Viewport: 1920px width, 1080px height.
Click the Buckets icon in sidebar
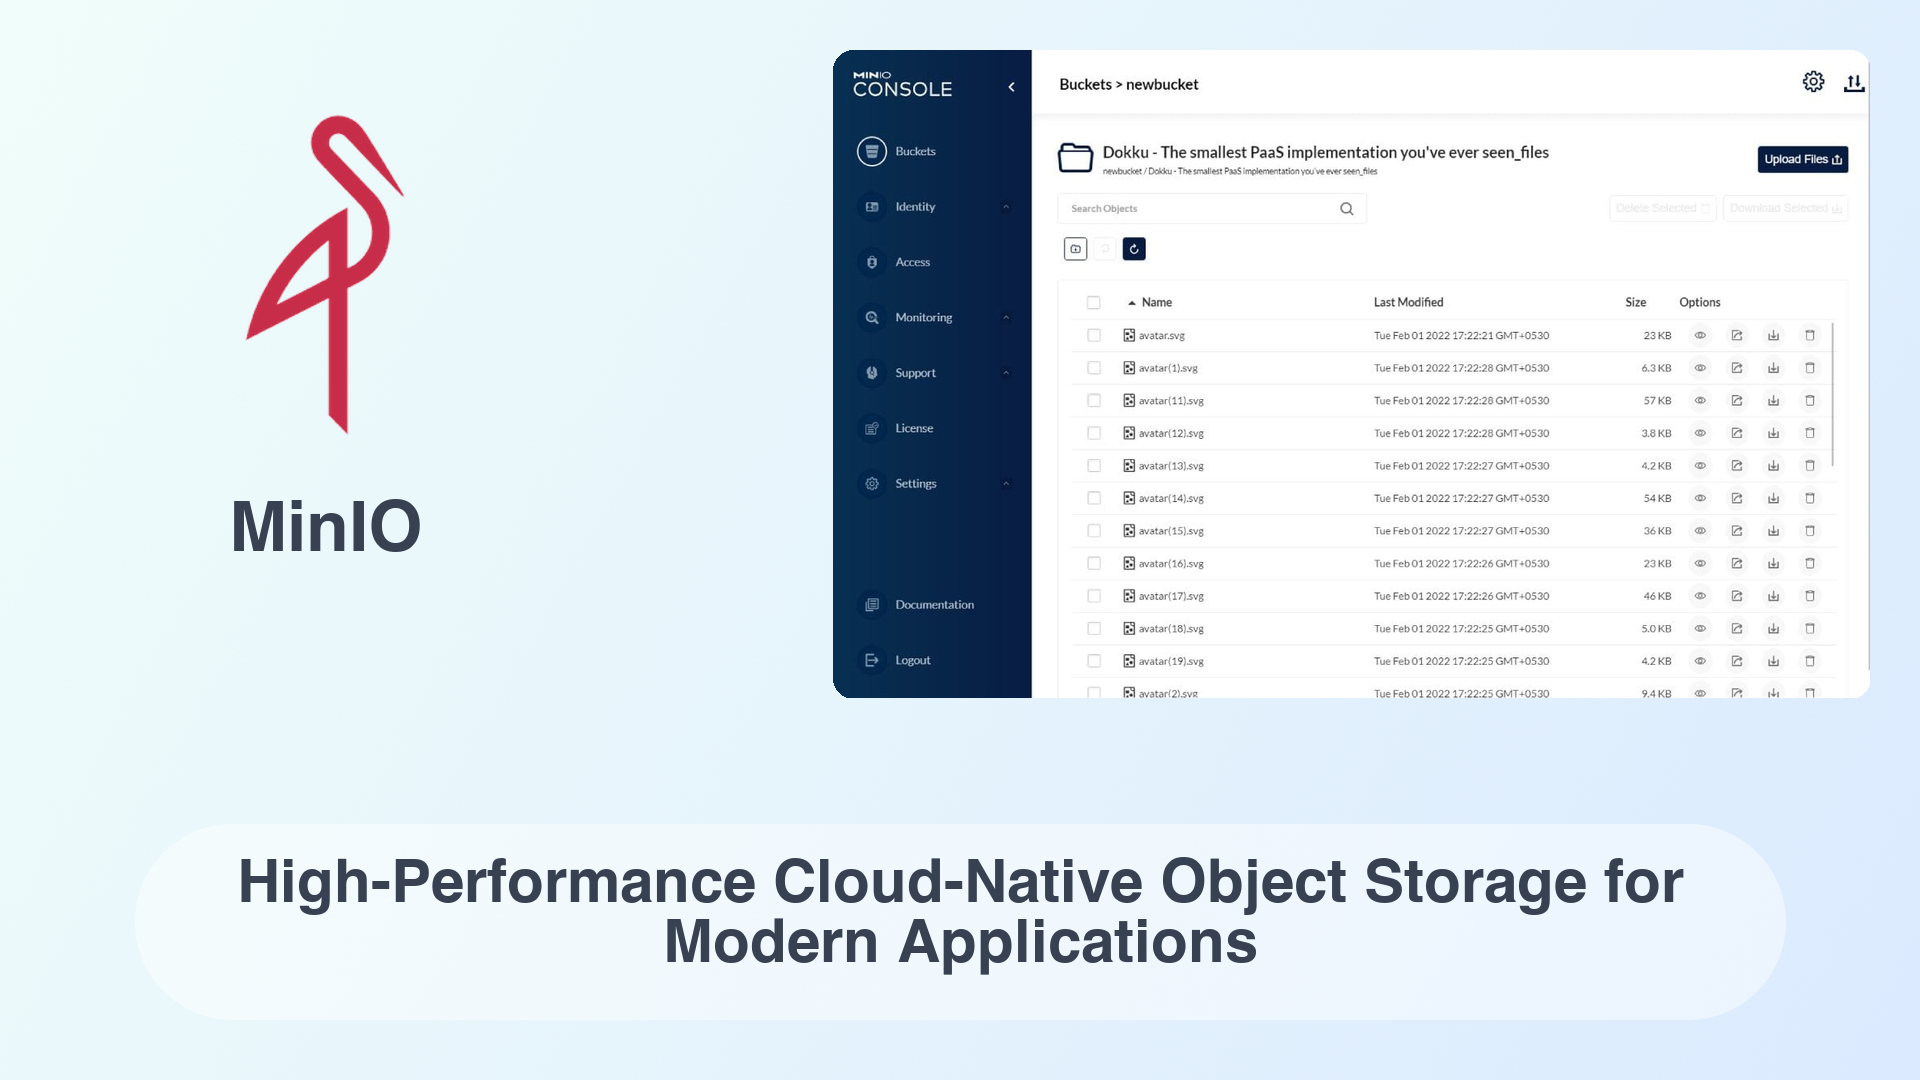(x=870, y=150)
